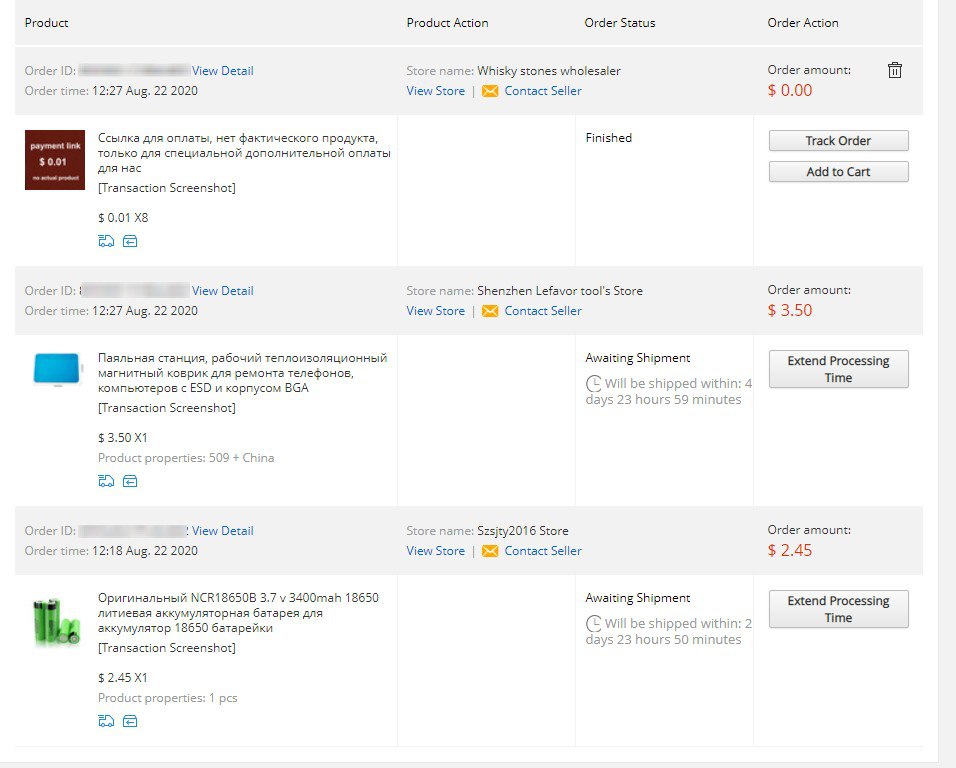Add the payment link item to cart
Viewport: 956px width, 768px height.
click(x=838, y=172)
